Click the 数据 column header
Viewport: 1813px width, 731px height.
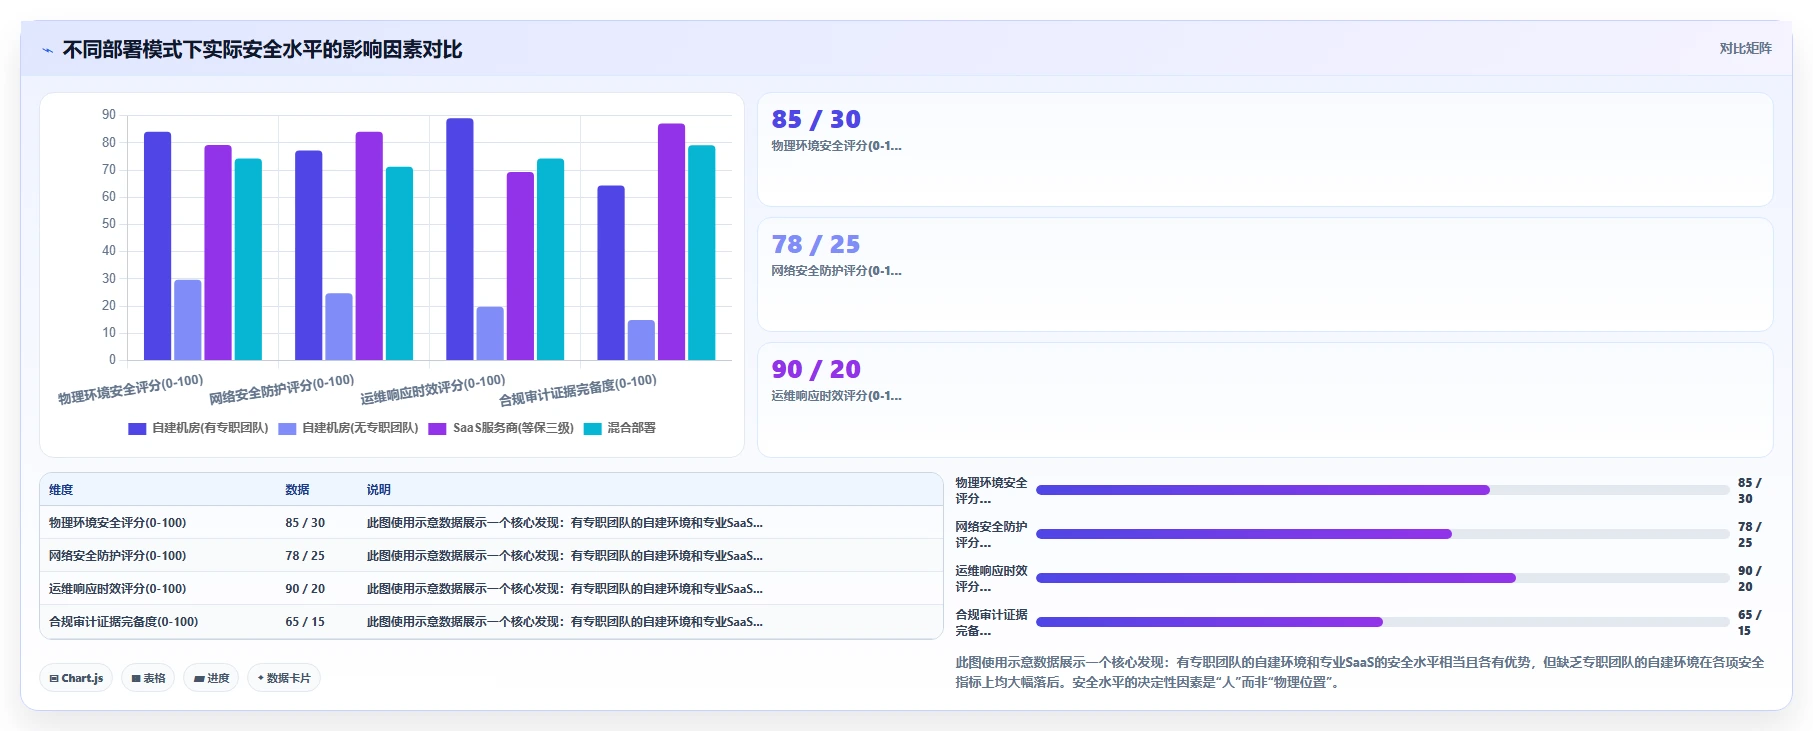click(x=297, y=490)
